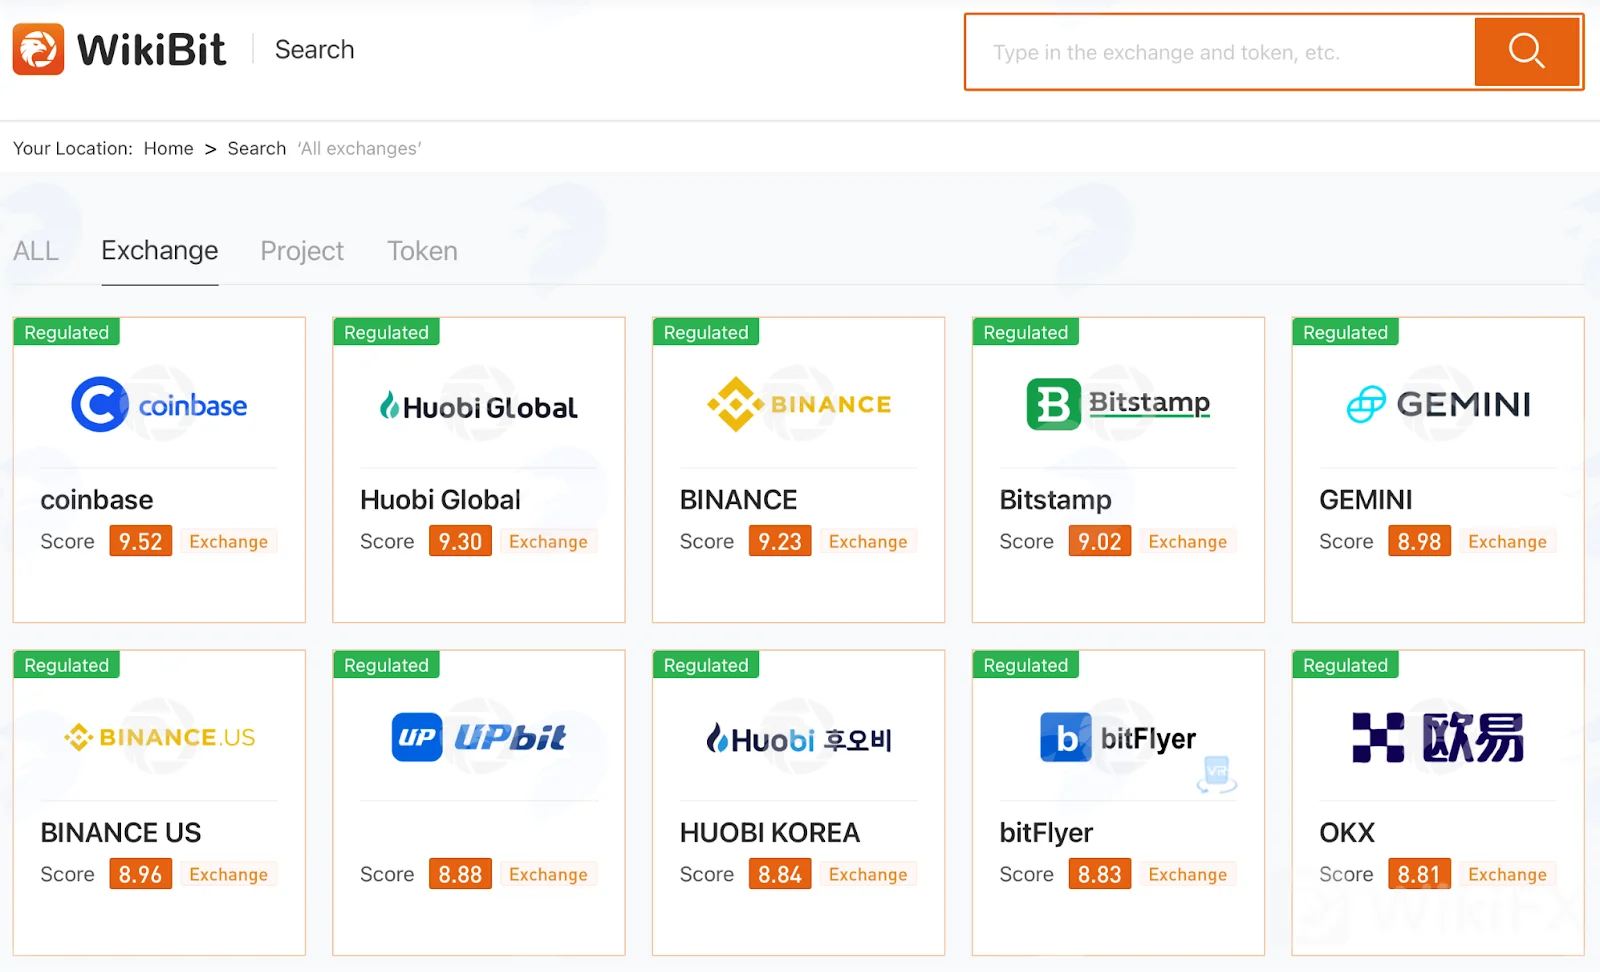Viewport: 1600px width, 972px height.
Task: Click the bitFlyer logo
Action: [x=1118, y=738]
